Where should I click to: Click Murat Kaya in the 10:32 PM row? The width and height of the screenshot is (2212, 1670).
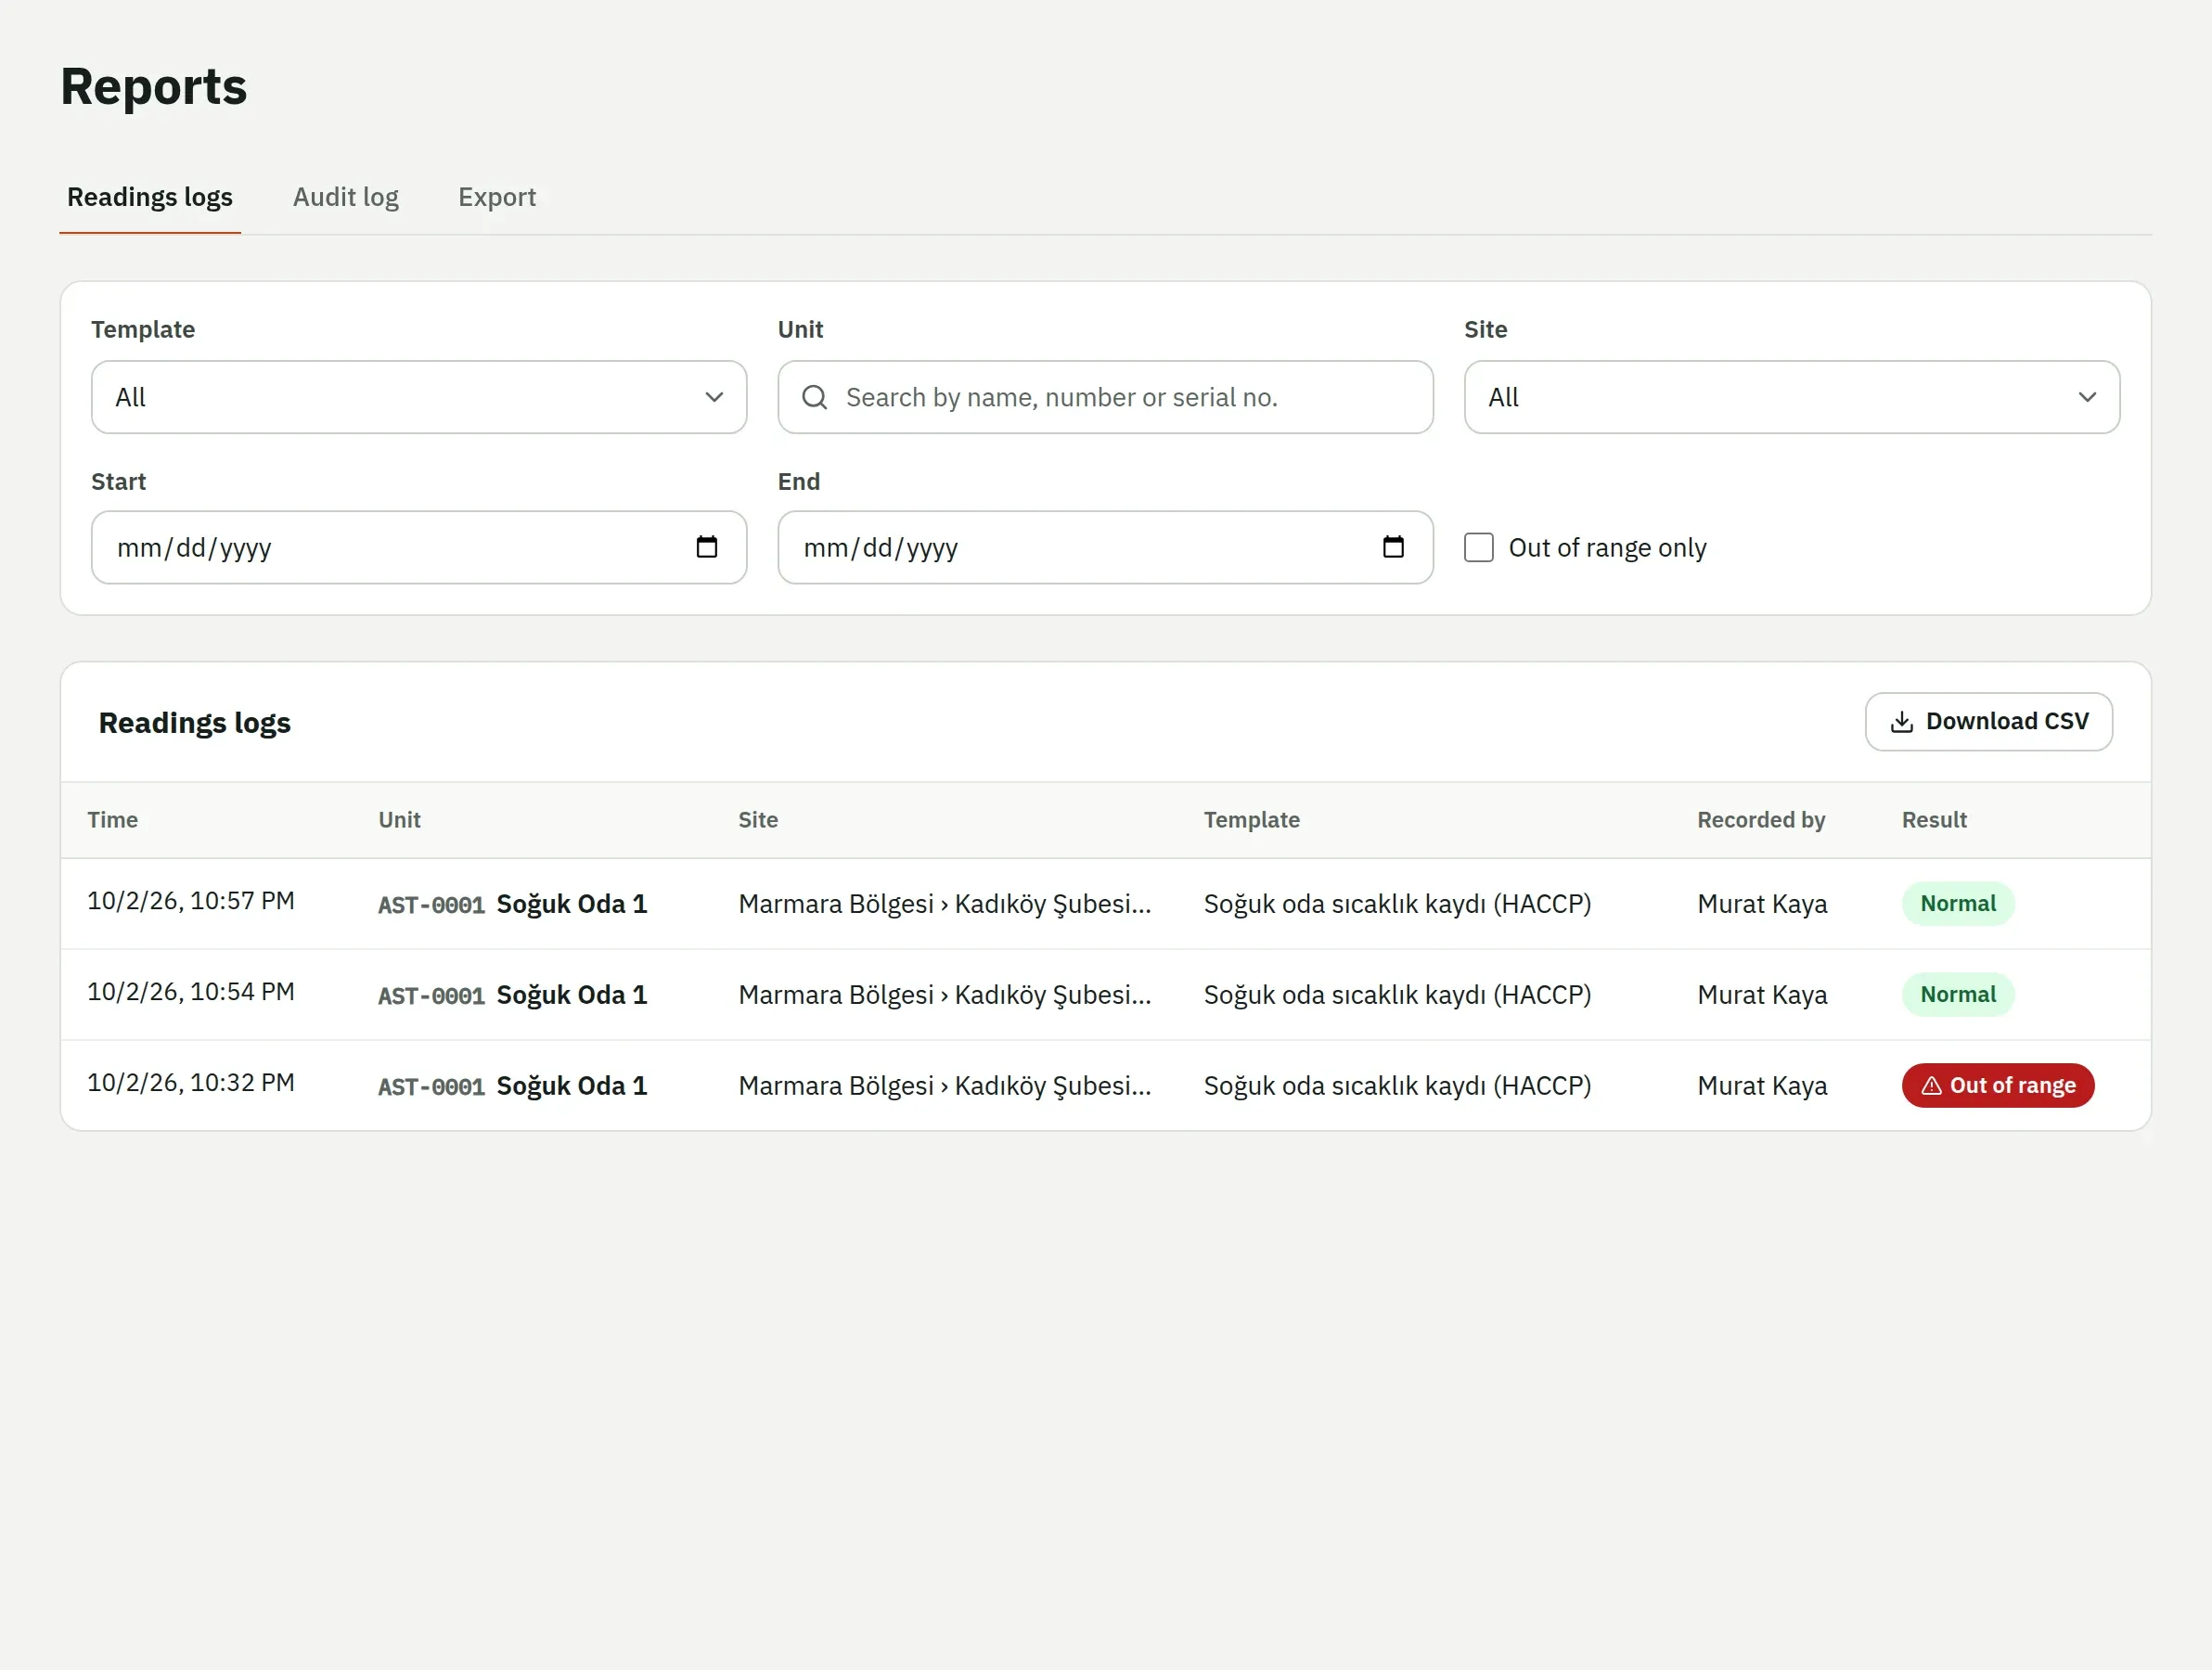1762,1086
